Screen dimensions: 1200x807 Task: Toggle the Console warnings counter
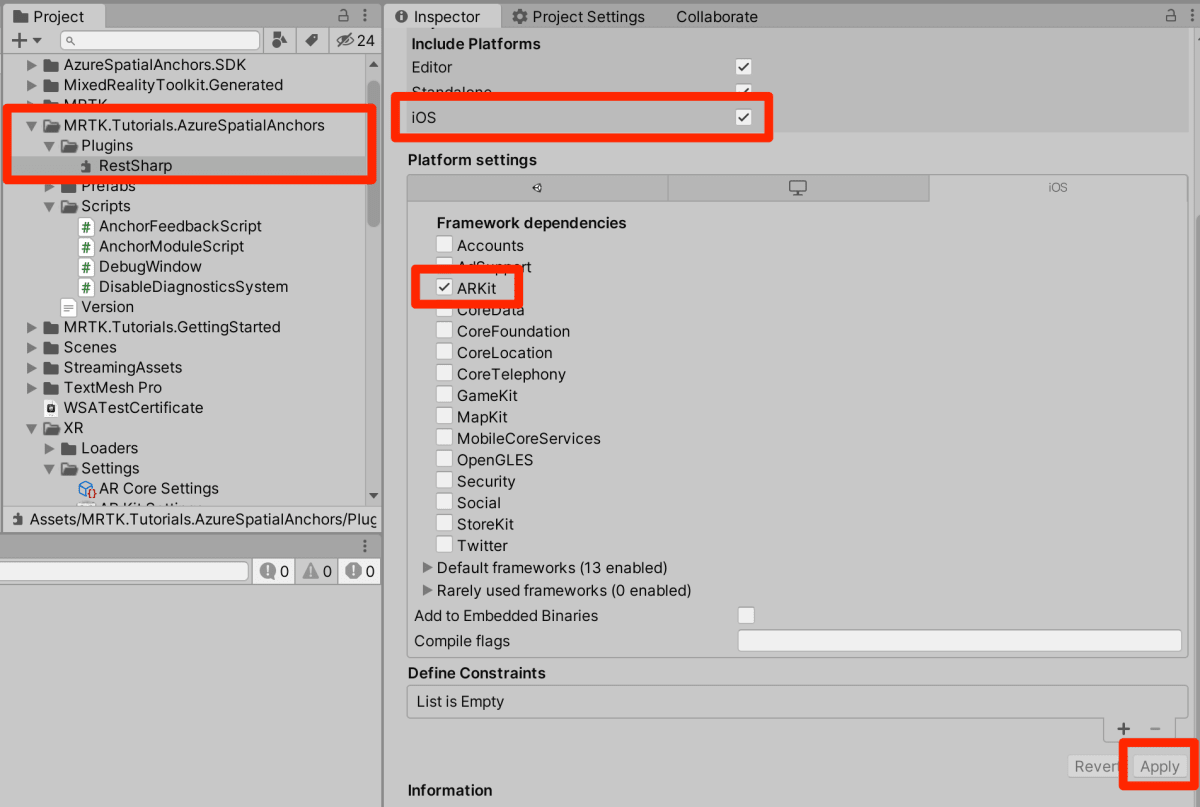point(317,571)
